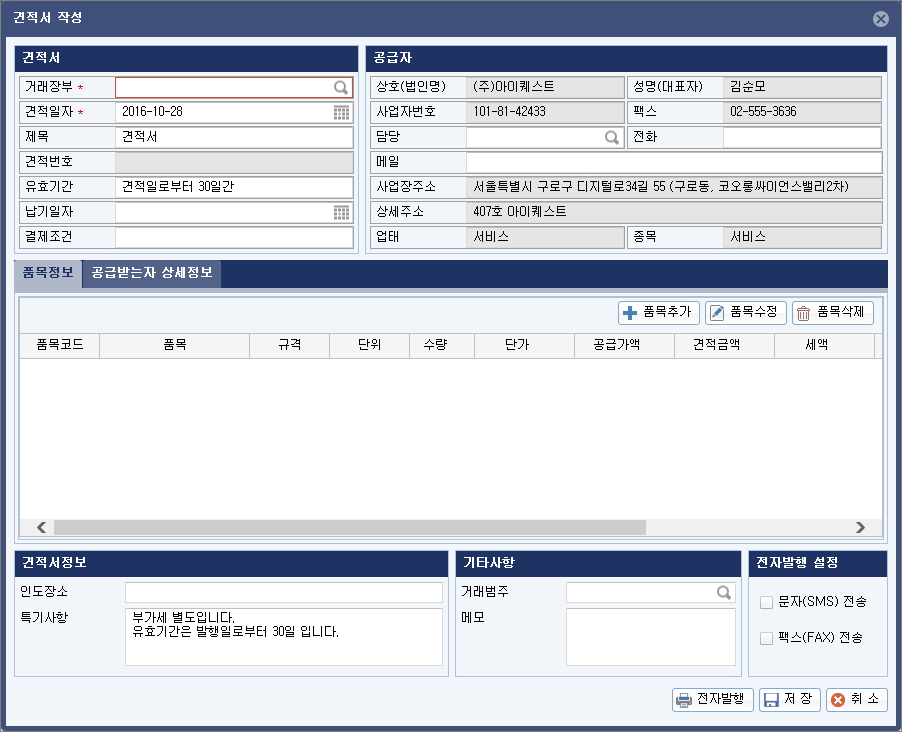Open calendar picker for 납기일자
This screenshot has width=902, height=732.
[341, 212]
